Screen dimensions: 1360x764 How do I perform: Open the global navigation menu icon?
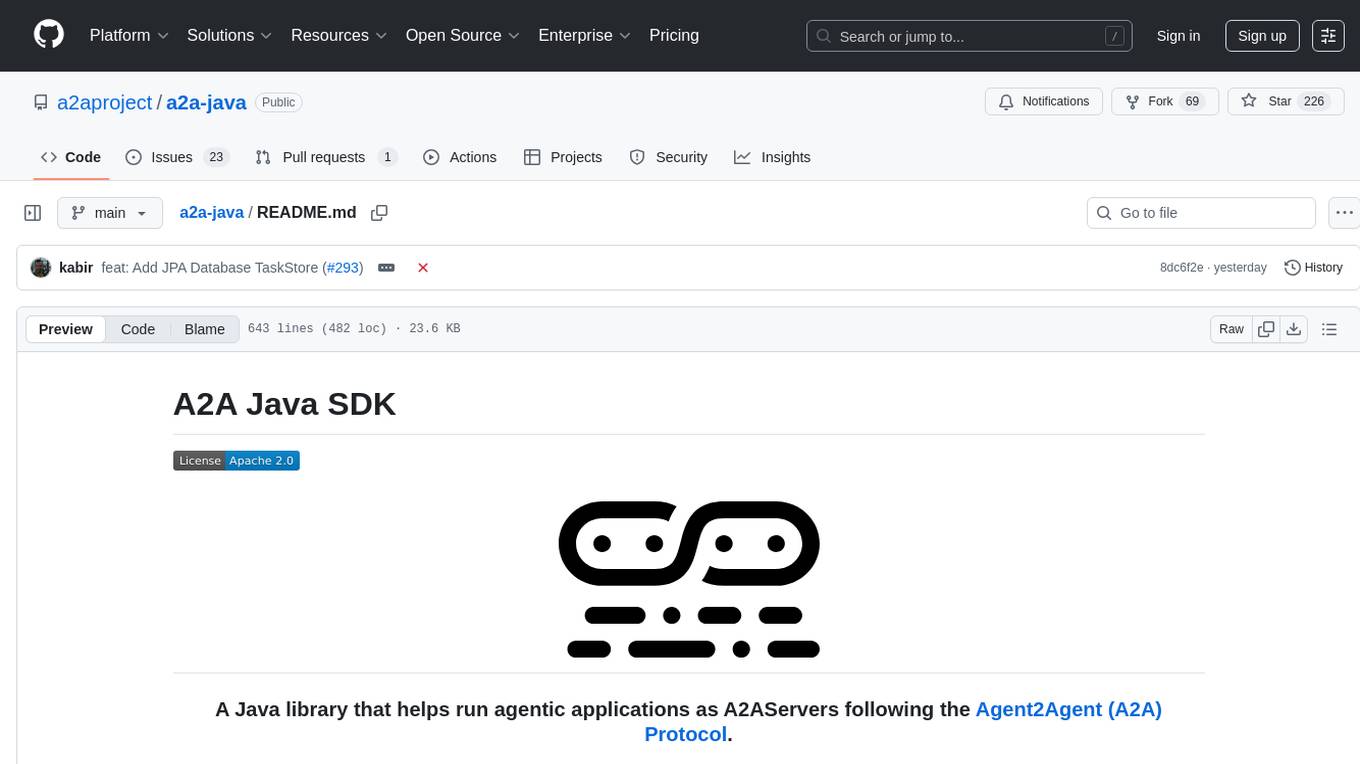click(1328, 36)
